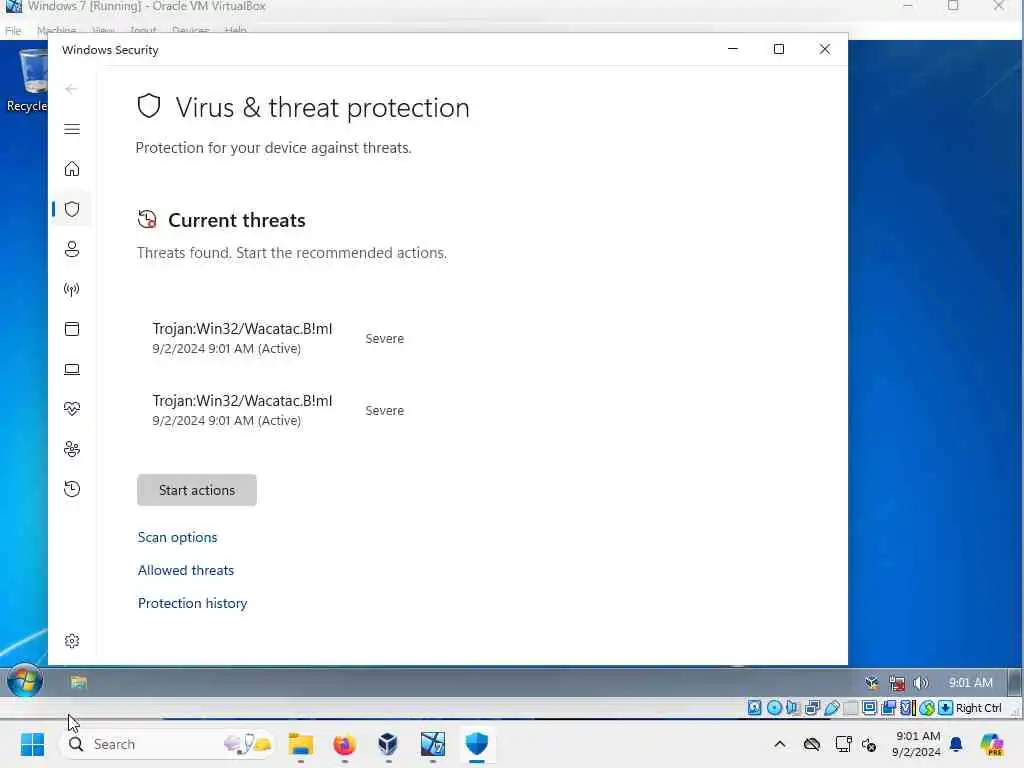This screenshot has height=768, width=1024.
Task: Open Protection history clock icon in sidebar
Action: (72, 488)
